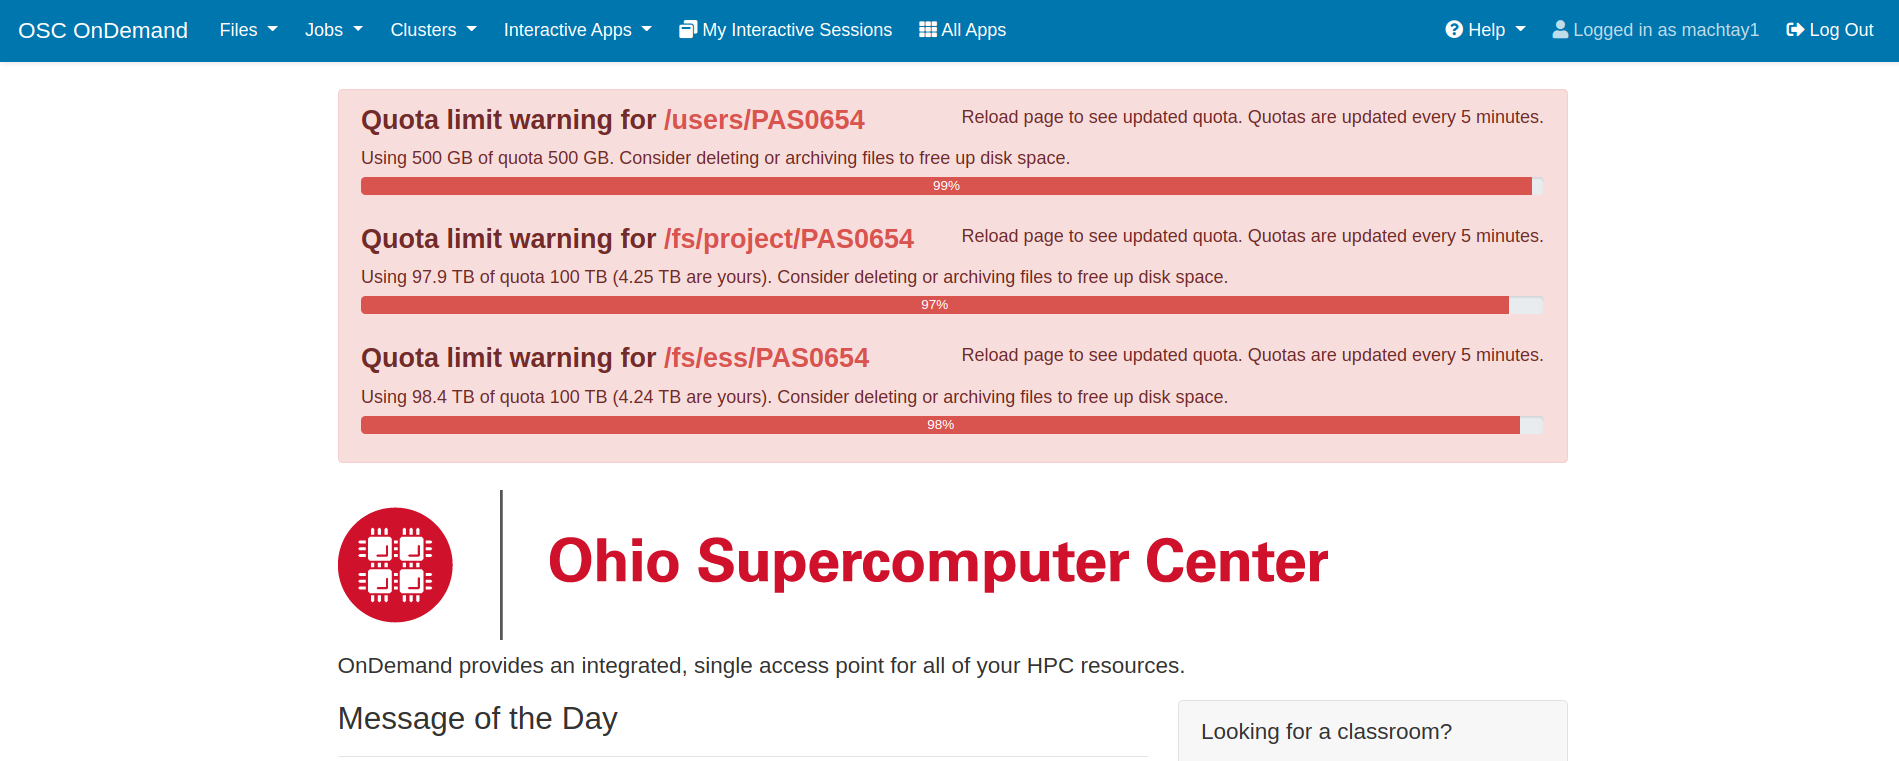Open the /fs/project/PAS0654 path link
Viewport: 1899px width, 761px height.
[788, 239]
